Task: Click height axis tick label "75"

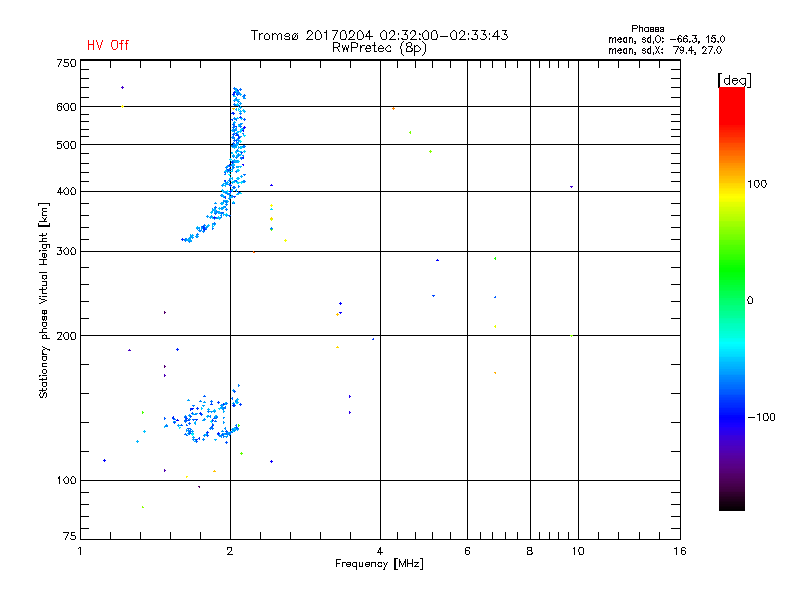Action: [x=70, y=536]
